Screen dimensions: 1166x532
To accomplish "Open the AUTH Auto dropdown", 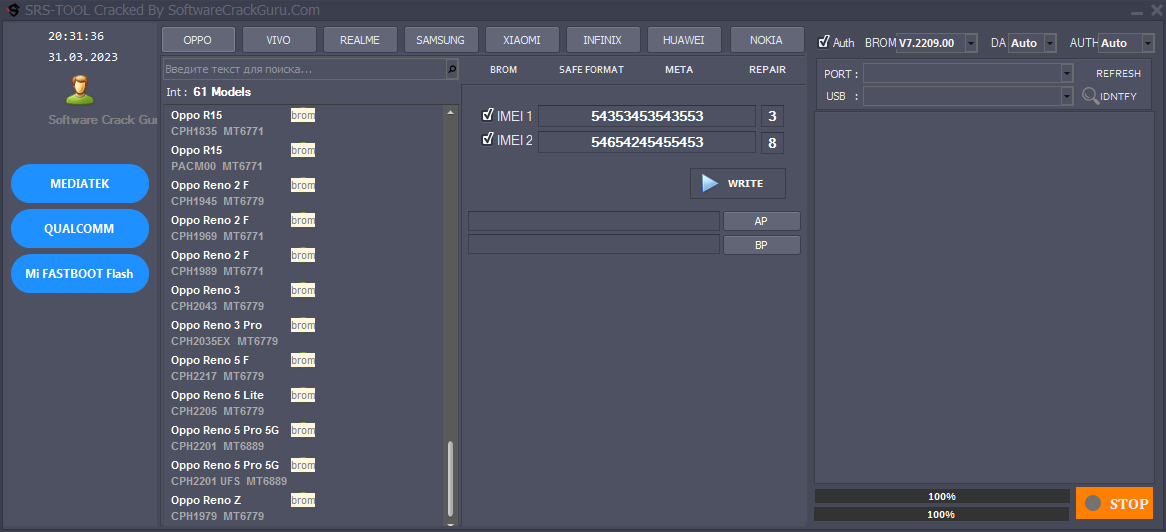I will coord(1147,43).
